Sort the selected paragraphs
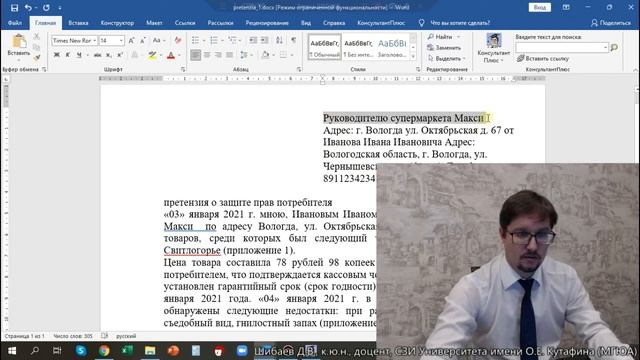The image size is (640, 360). tap(279, 40)
